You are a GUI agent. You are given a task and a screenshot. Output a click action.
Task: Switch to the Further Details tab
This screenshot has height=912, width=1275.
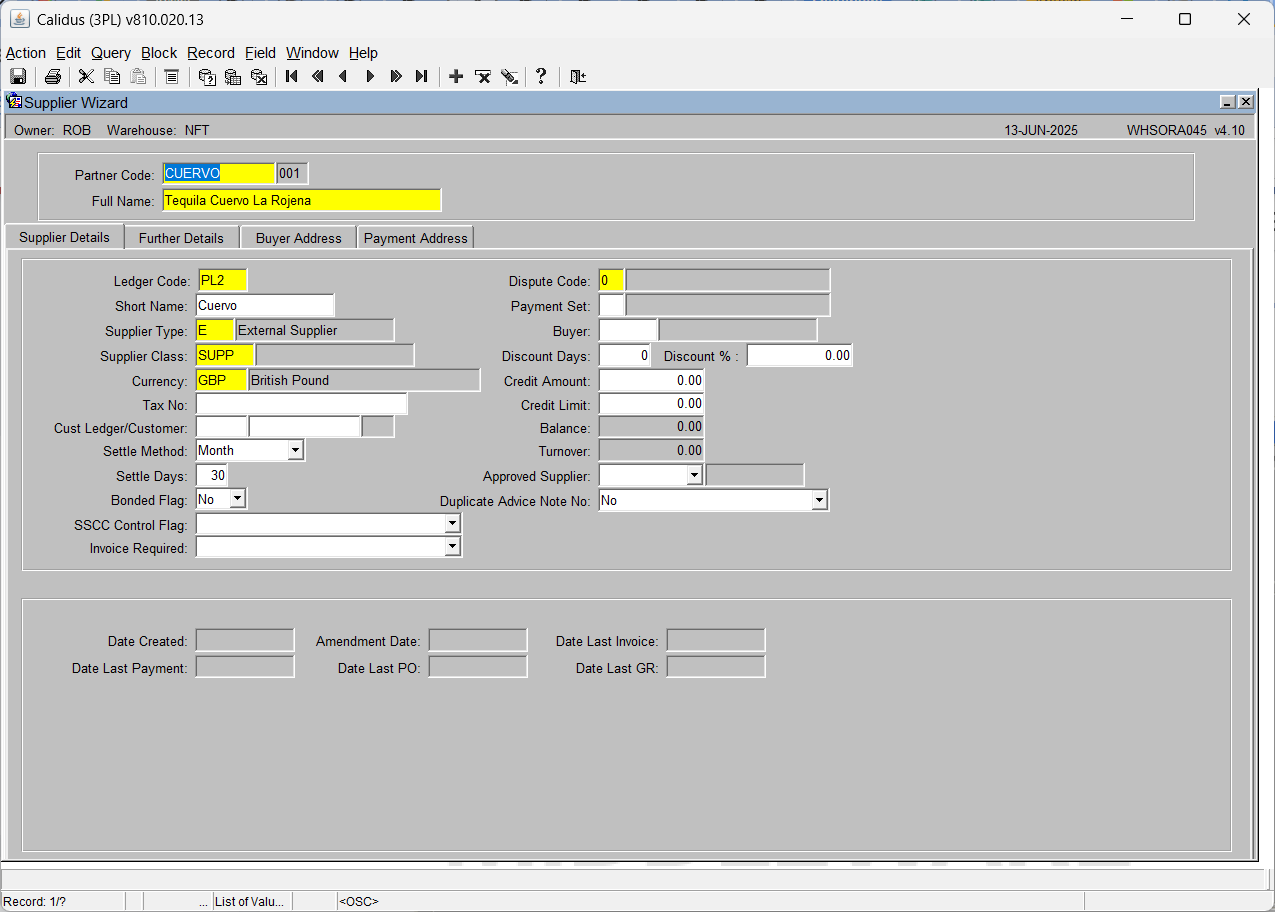coord(181,238)
